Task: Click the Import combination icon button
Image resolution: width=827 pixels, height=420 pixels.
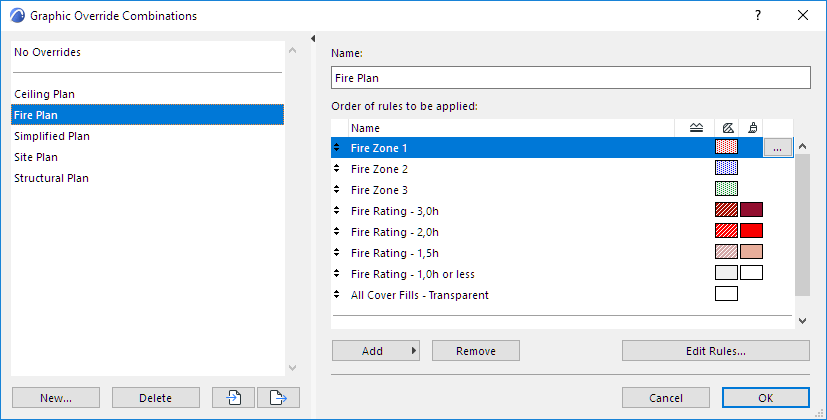Action: [x=233, y=398]
